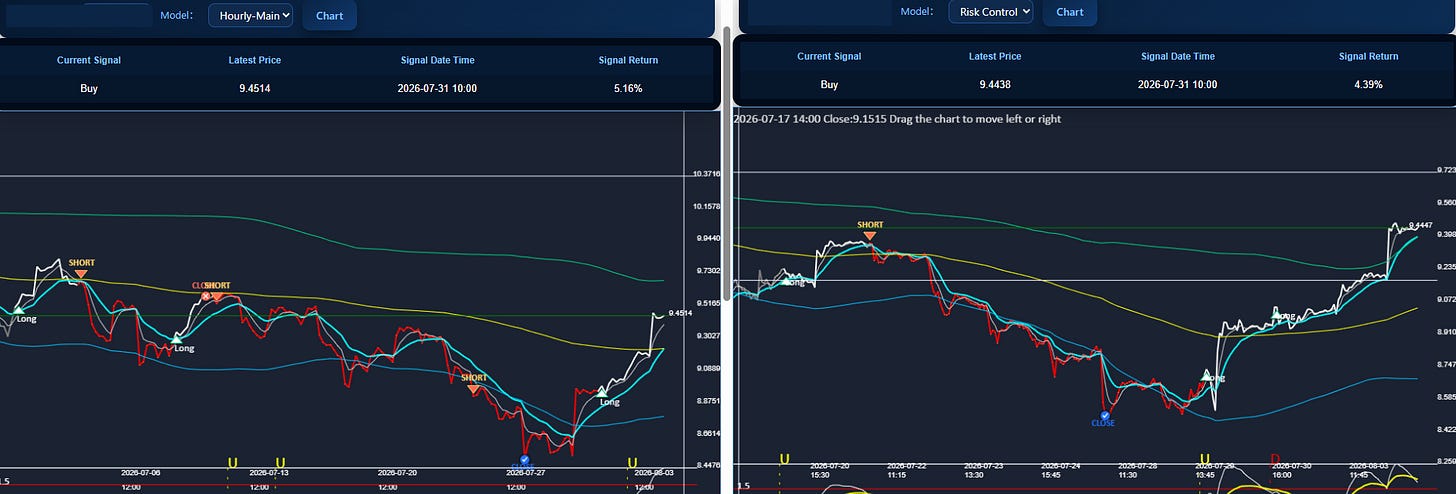Screen dimensions: 1456x494
Task: Click signal return 4.39% value
Action: (1369, 85)
